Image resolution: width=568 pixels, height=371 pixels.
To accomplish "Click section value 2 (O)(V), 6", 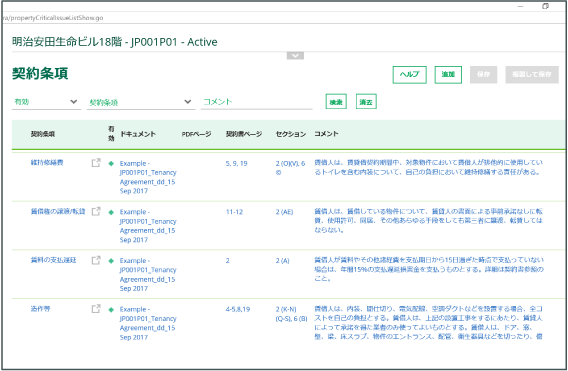I will click(x=290, y=168).
